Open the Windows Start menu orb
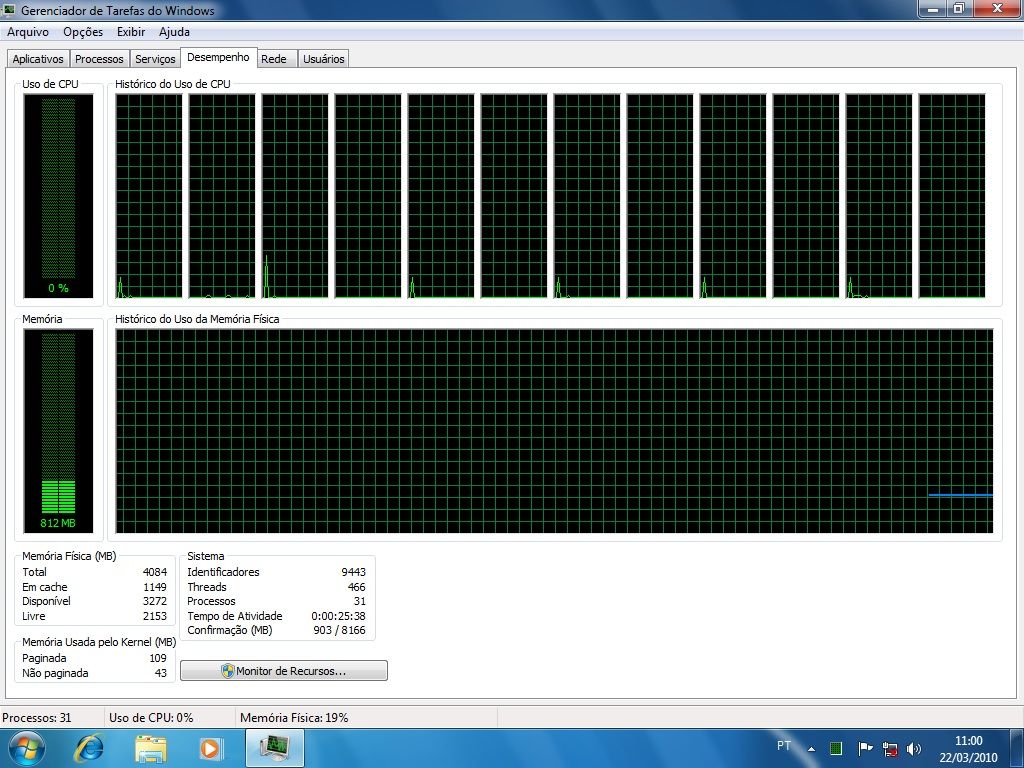 [27, 748]
